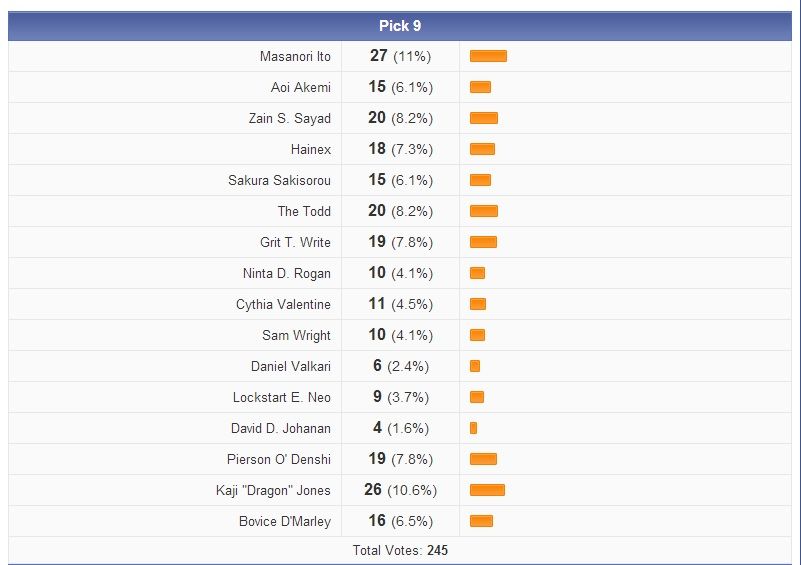The image size is (801, 565).
Task: Select the Aoi Akemi name
Action: (x=300, y=88)
